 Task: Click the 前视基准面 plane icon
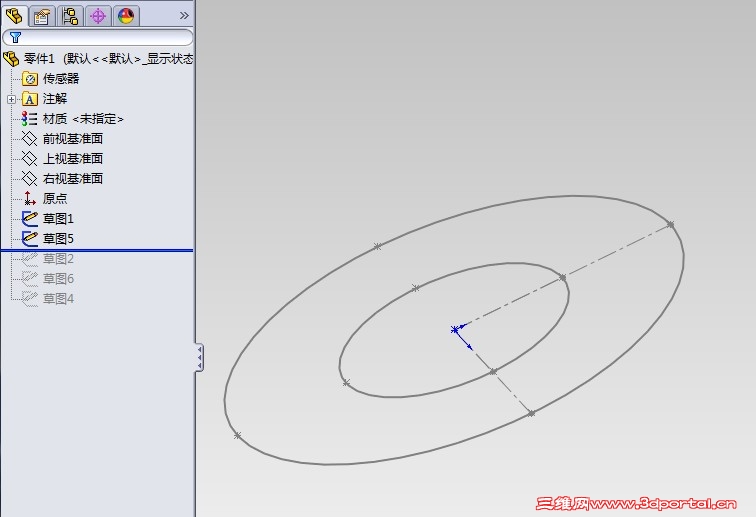click(x=30, y=139)
